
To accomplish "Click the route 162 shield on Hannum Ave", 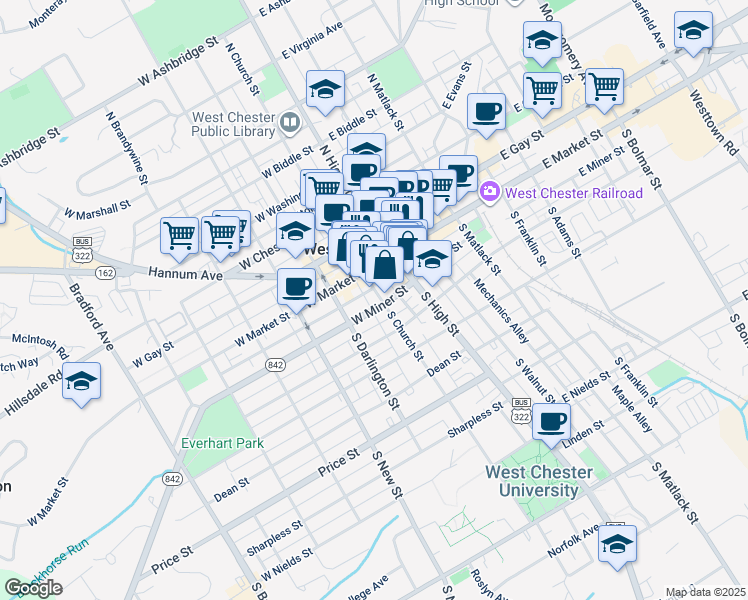I will coord(105,273).
